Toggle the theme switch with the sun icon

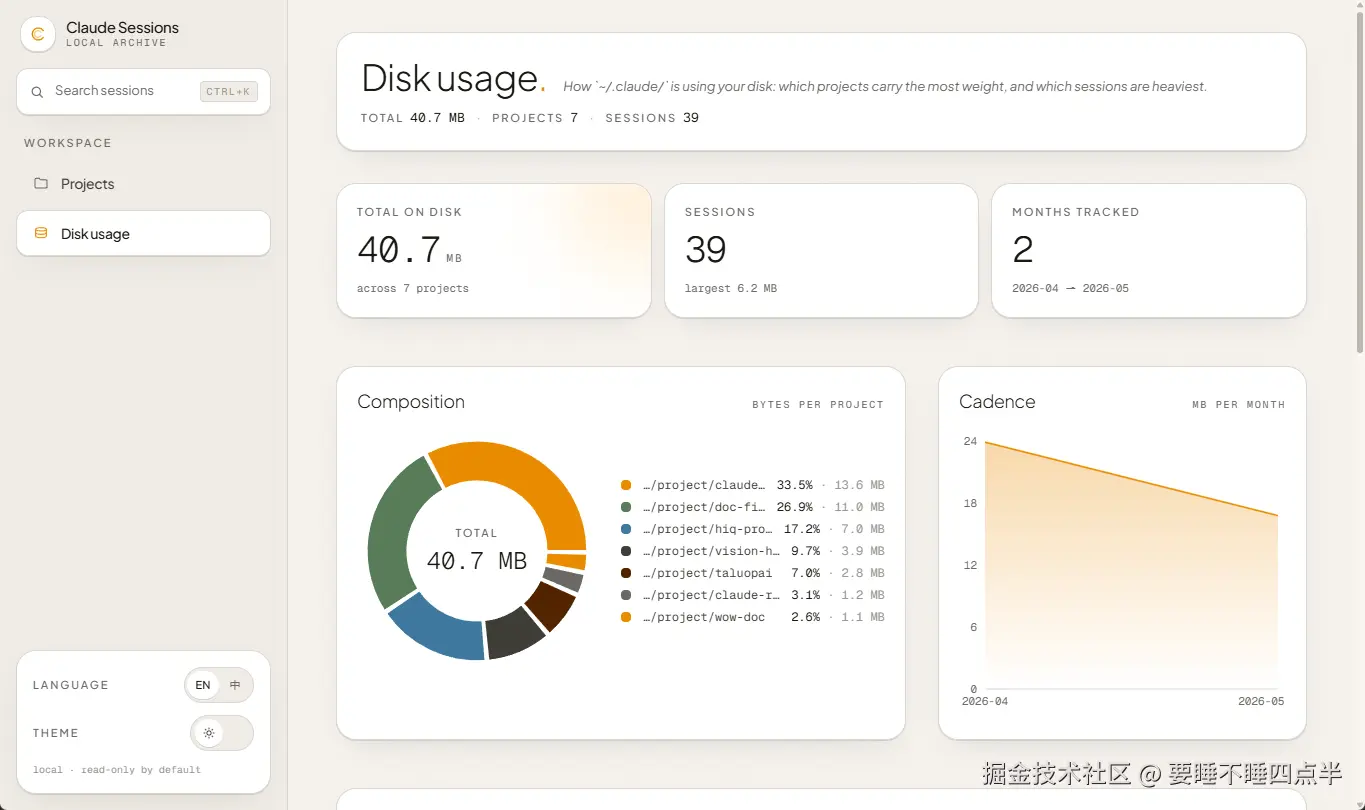[222, 733]
